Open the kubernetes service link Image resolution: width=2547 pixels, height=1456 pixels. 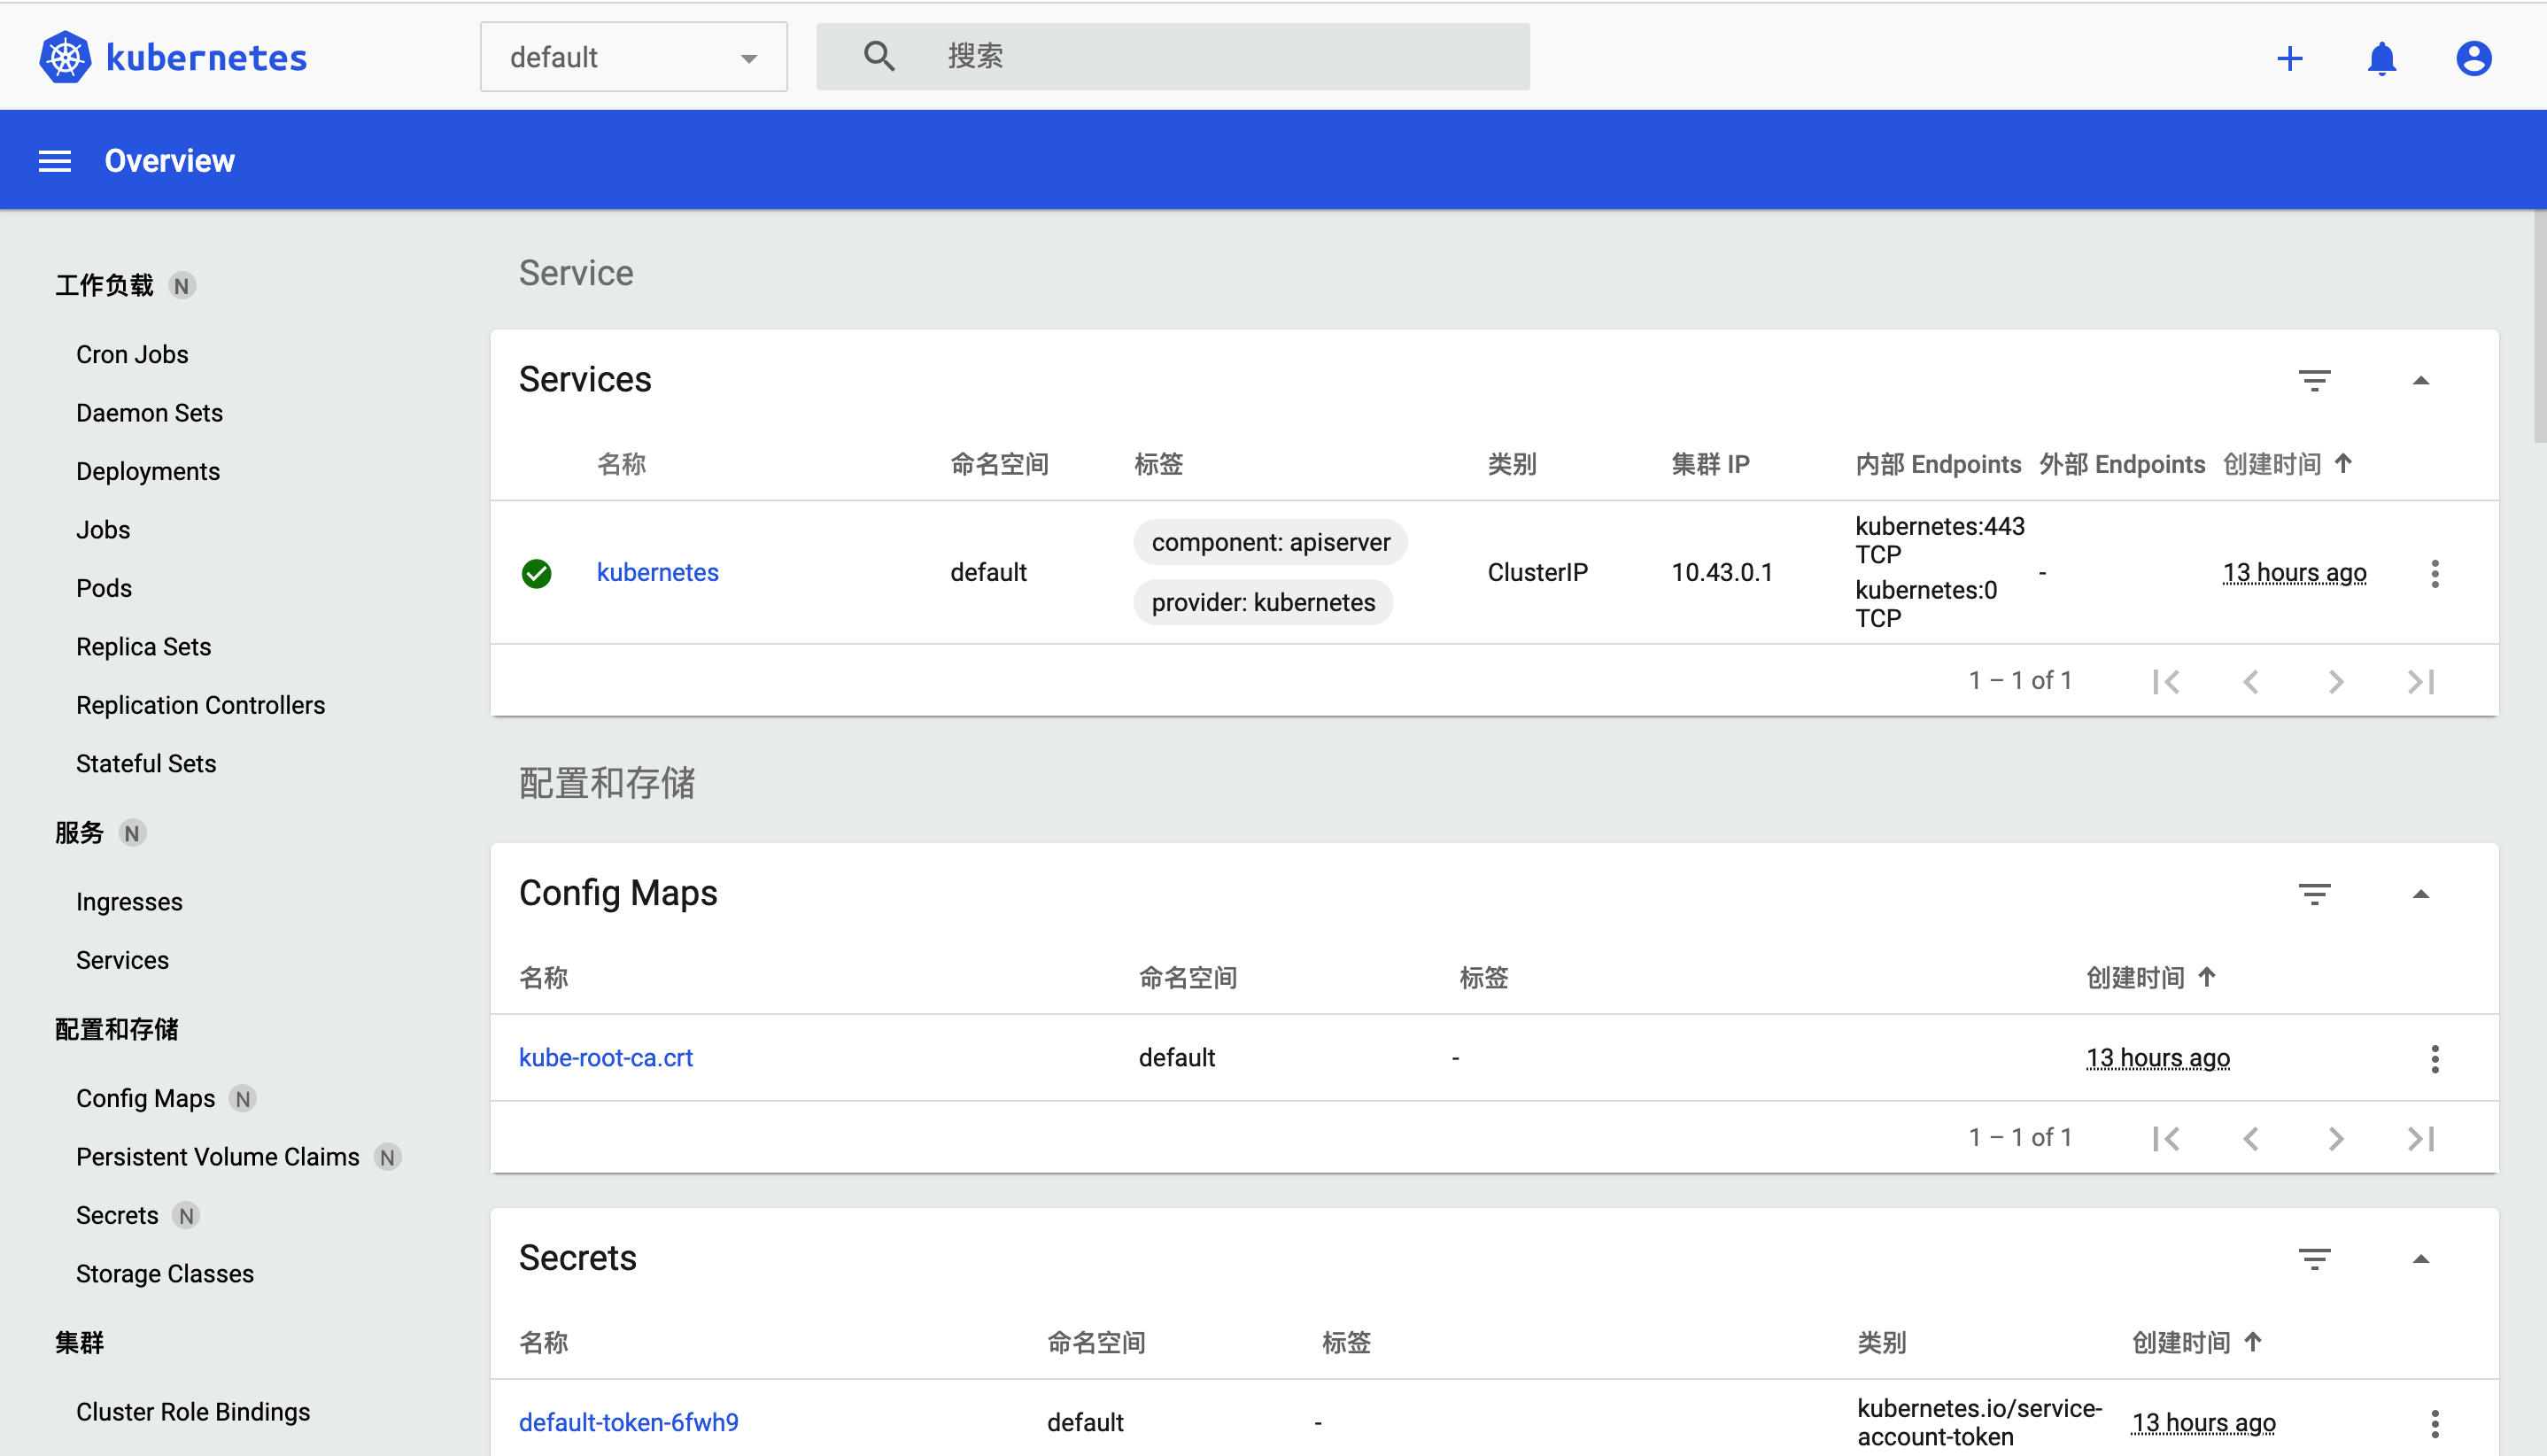[657, 572]
